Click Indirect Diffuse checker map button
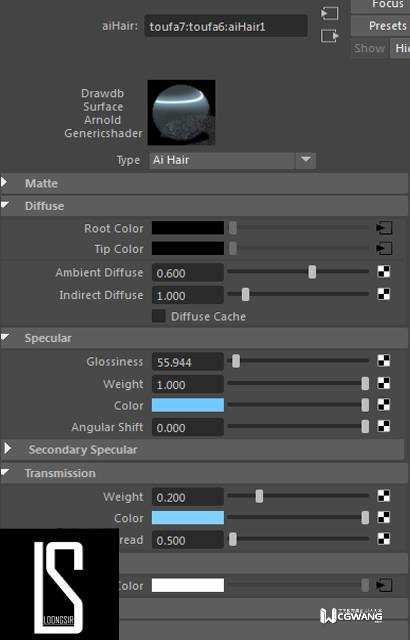 [384, 294]
